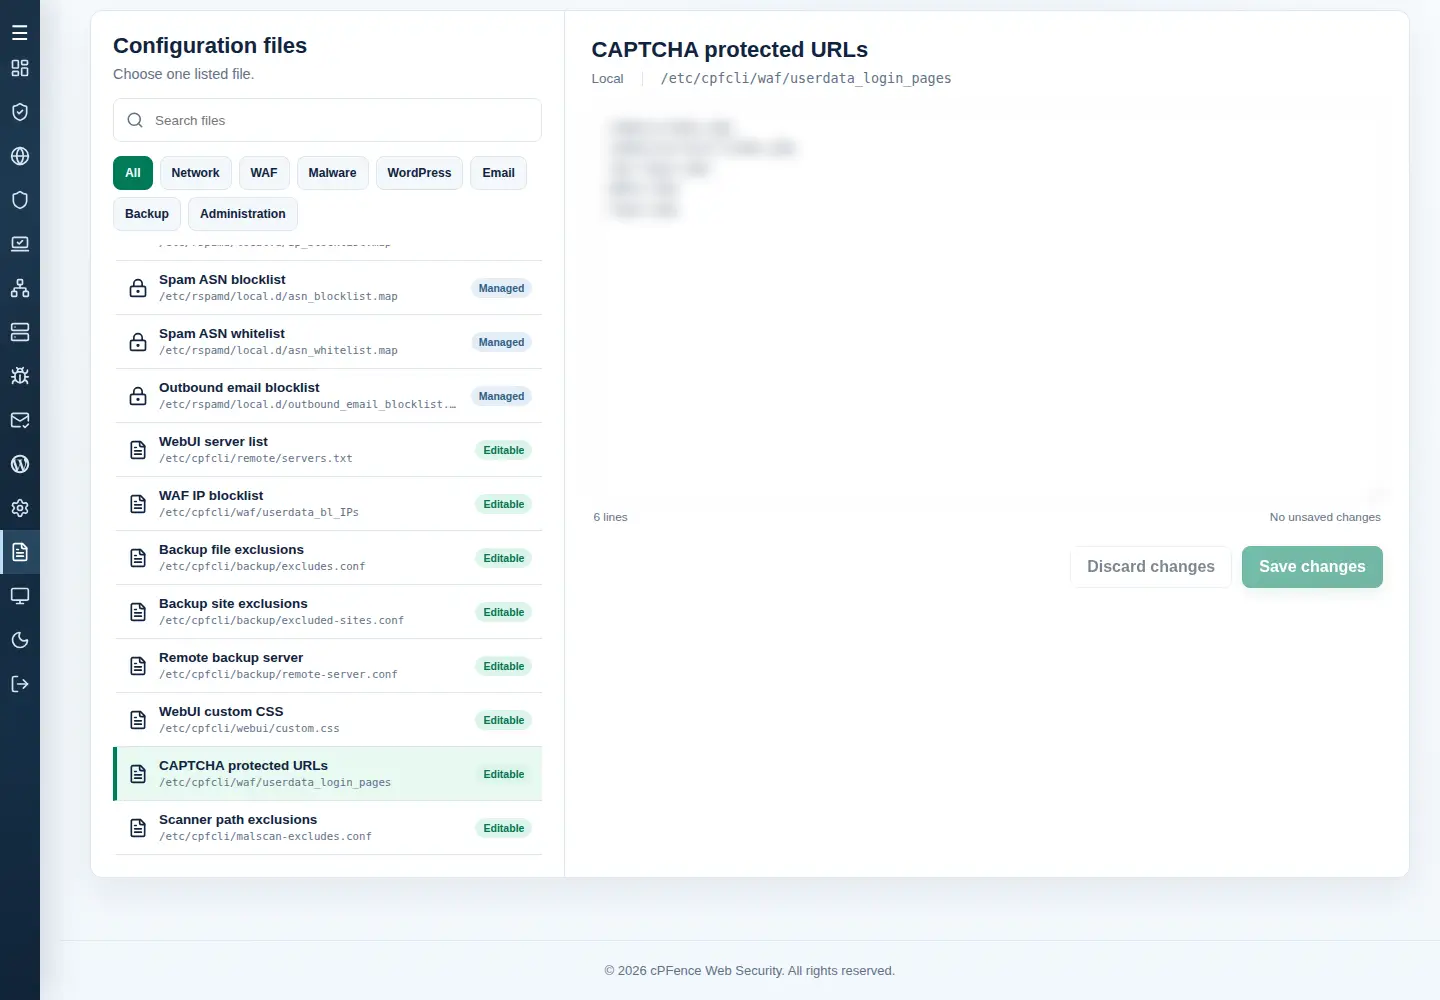Click file icon of Backup site exclusions
Screen dimensions: 1440x1000
pos(138,612)
